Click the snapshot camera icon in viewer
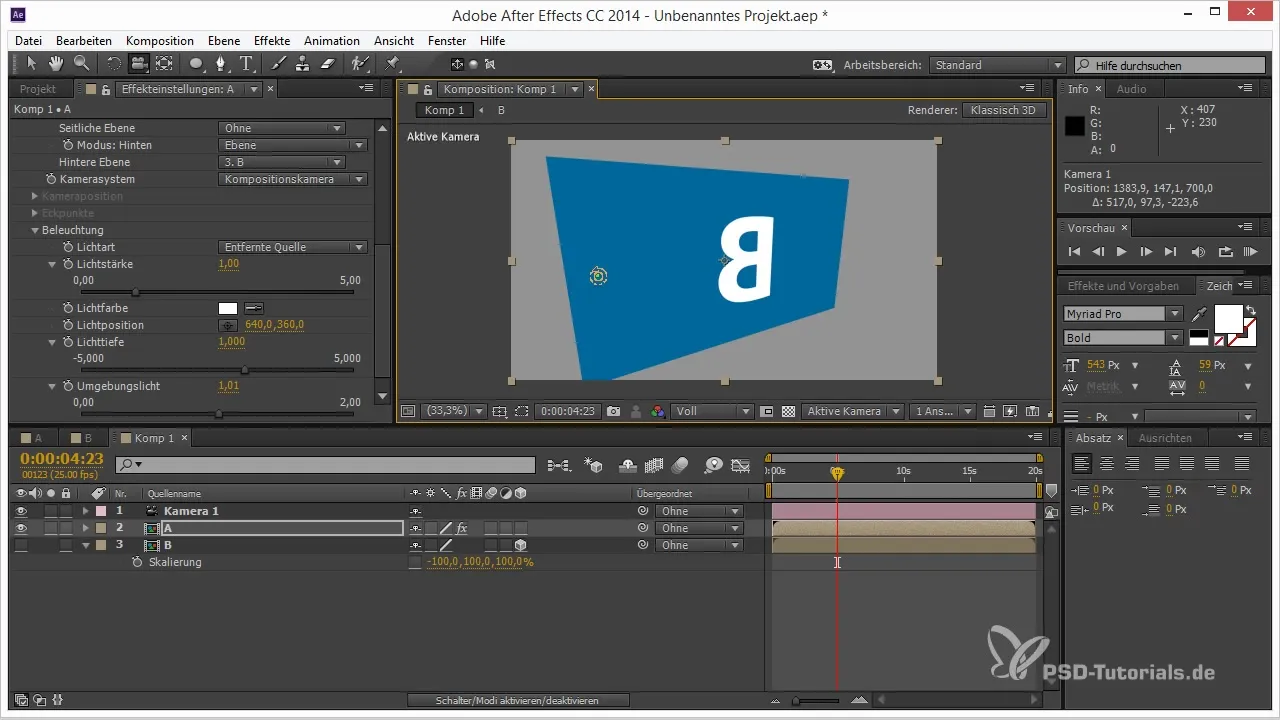The height and width of the screenshot is (720, 1280). (x=614, y=411)
